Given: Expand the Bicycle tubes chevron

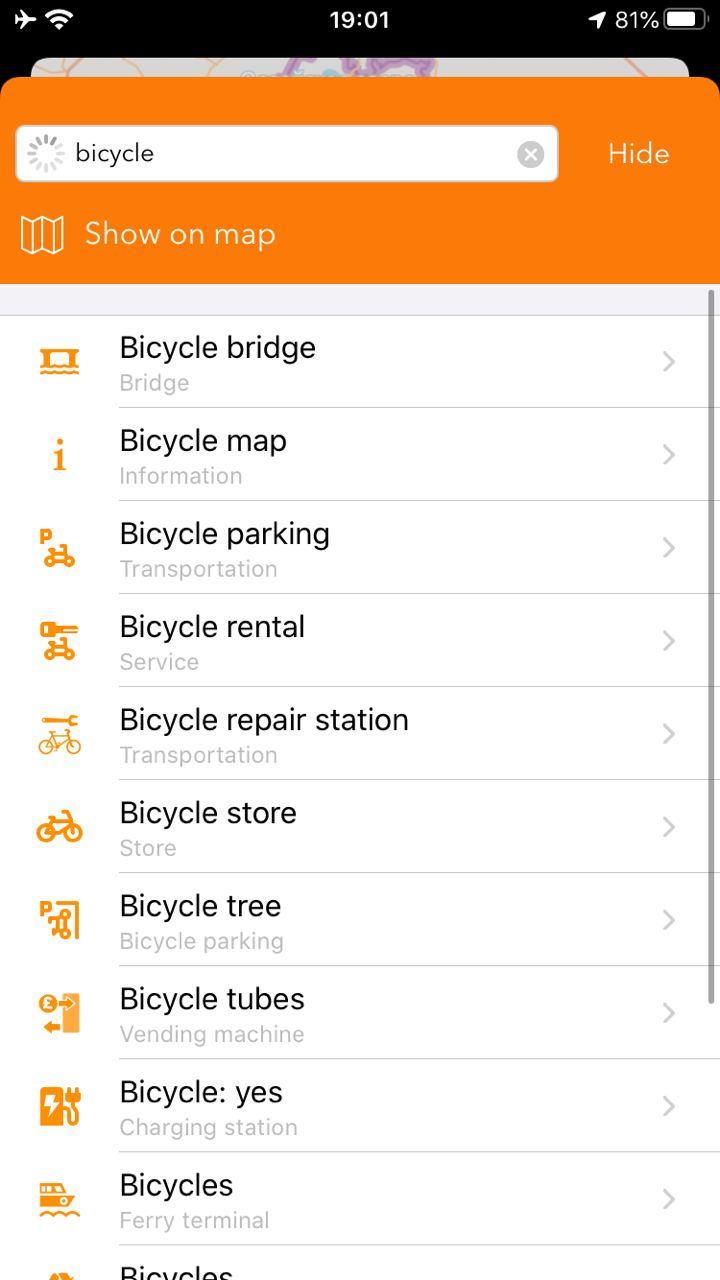Looking at the screenshot, I should pyautogui.click(x=669, y=1013).
